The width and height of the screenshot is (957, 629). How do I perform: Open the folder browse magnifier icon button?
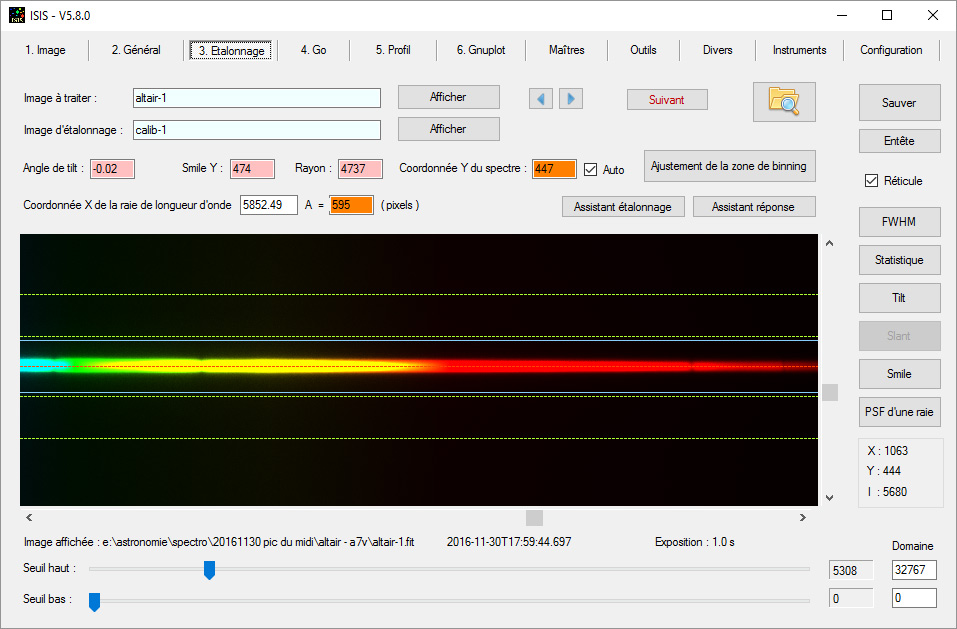coord(784,102)
